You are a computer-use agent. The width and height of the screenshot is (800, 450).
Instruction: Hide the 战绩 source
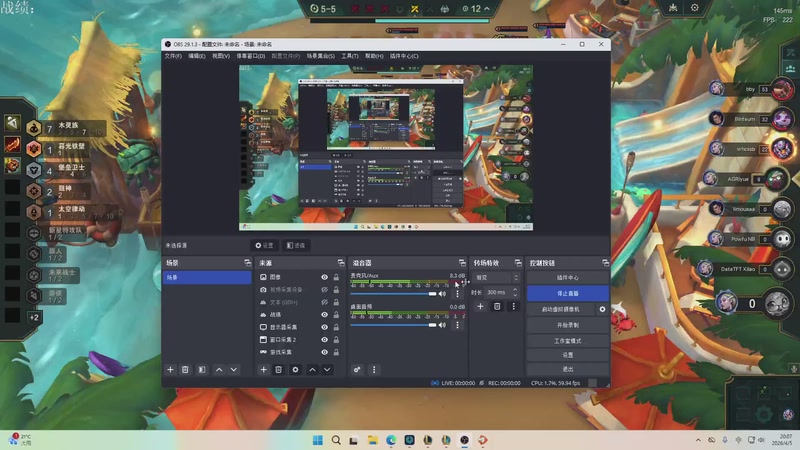(x=324, y=315)
